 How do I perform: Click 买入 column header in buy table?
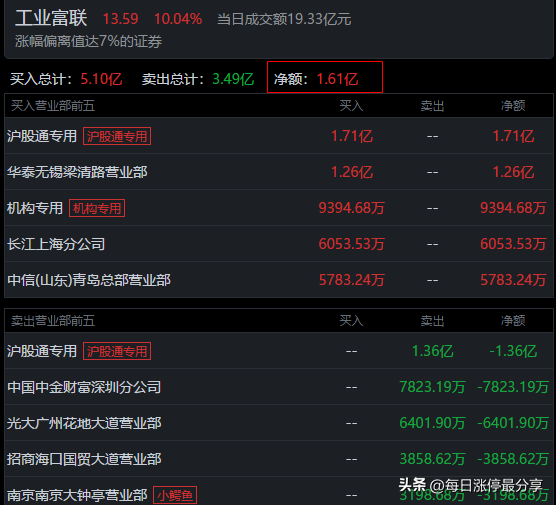(351, 106)
